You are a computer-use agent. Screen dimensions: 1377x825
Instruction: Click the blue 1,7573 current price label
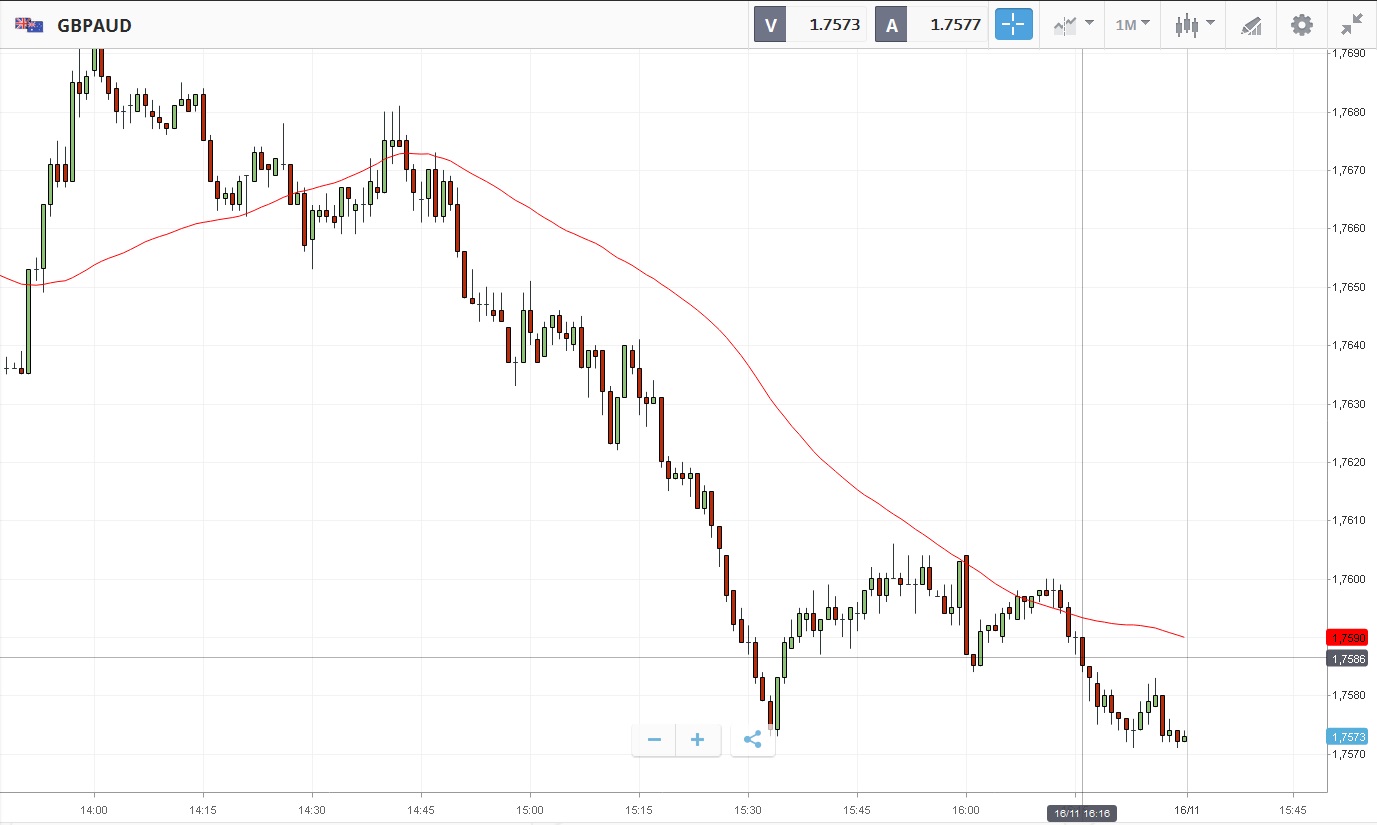pos(1346,737)
